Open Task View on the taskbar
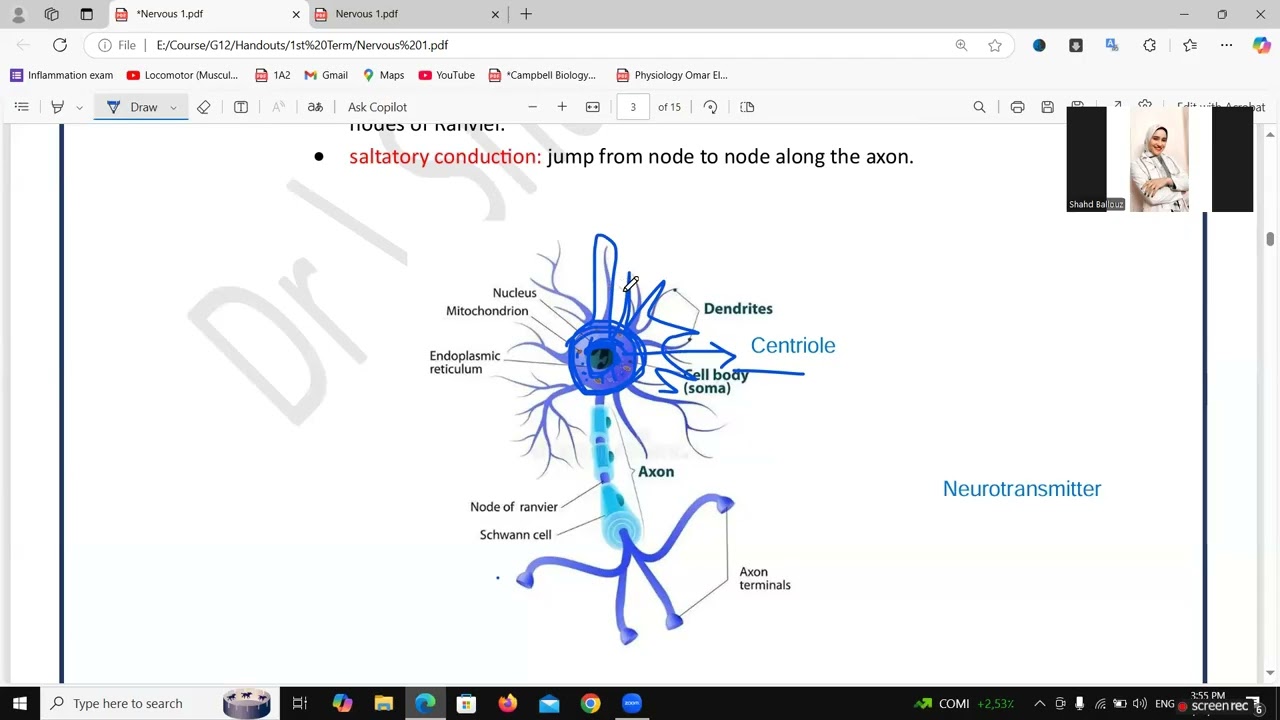Screen dimensions: 1280x720 [x=299, y=703]
